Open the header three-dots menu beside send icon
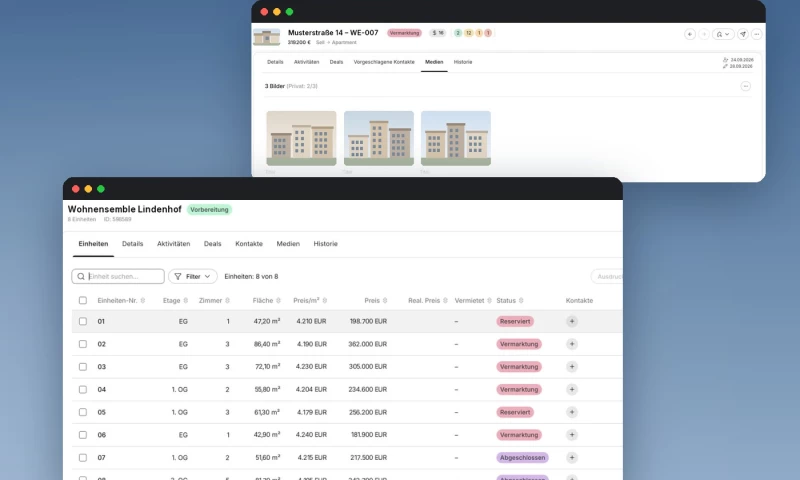Viewport: 800px width, 480px height. [x=757, y=34]
